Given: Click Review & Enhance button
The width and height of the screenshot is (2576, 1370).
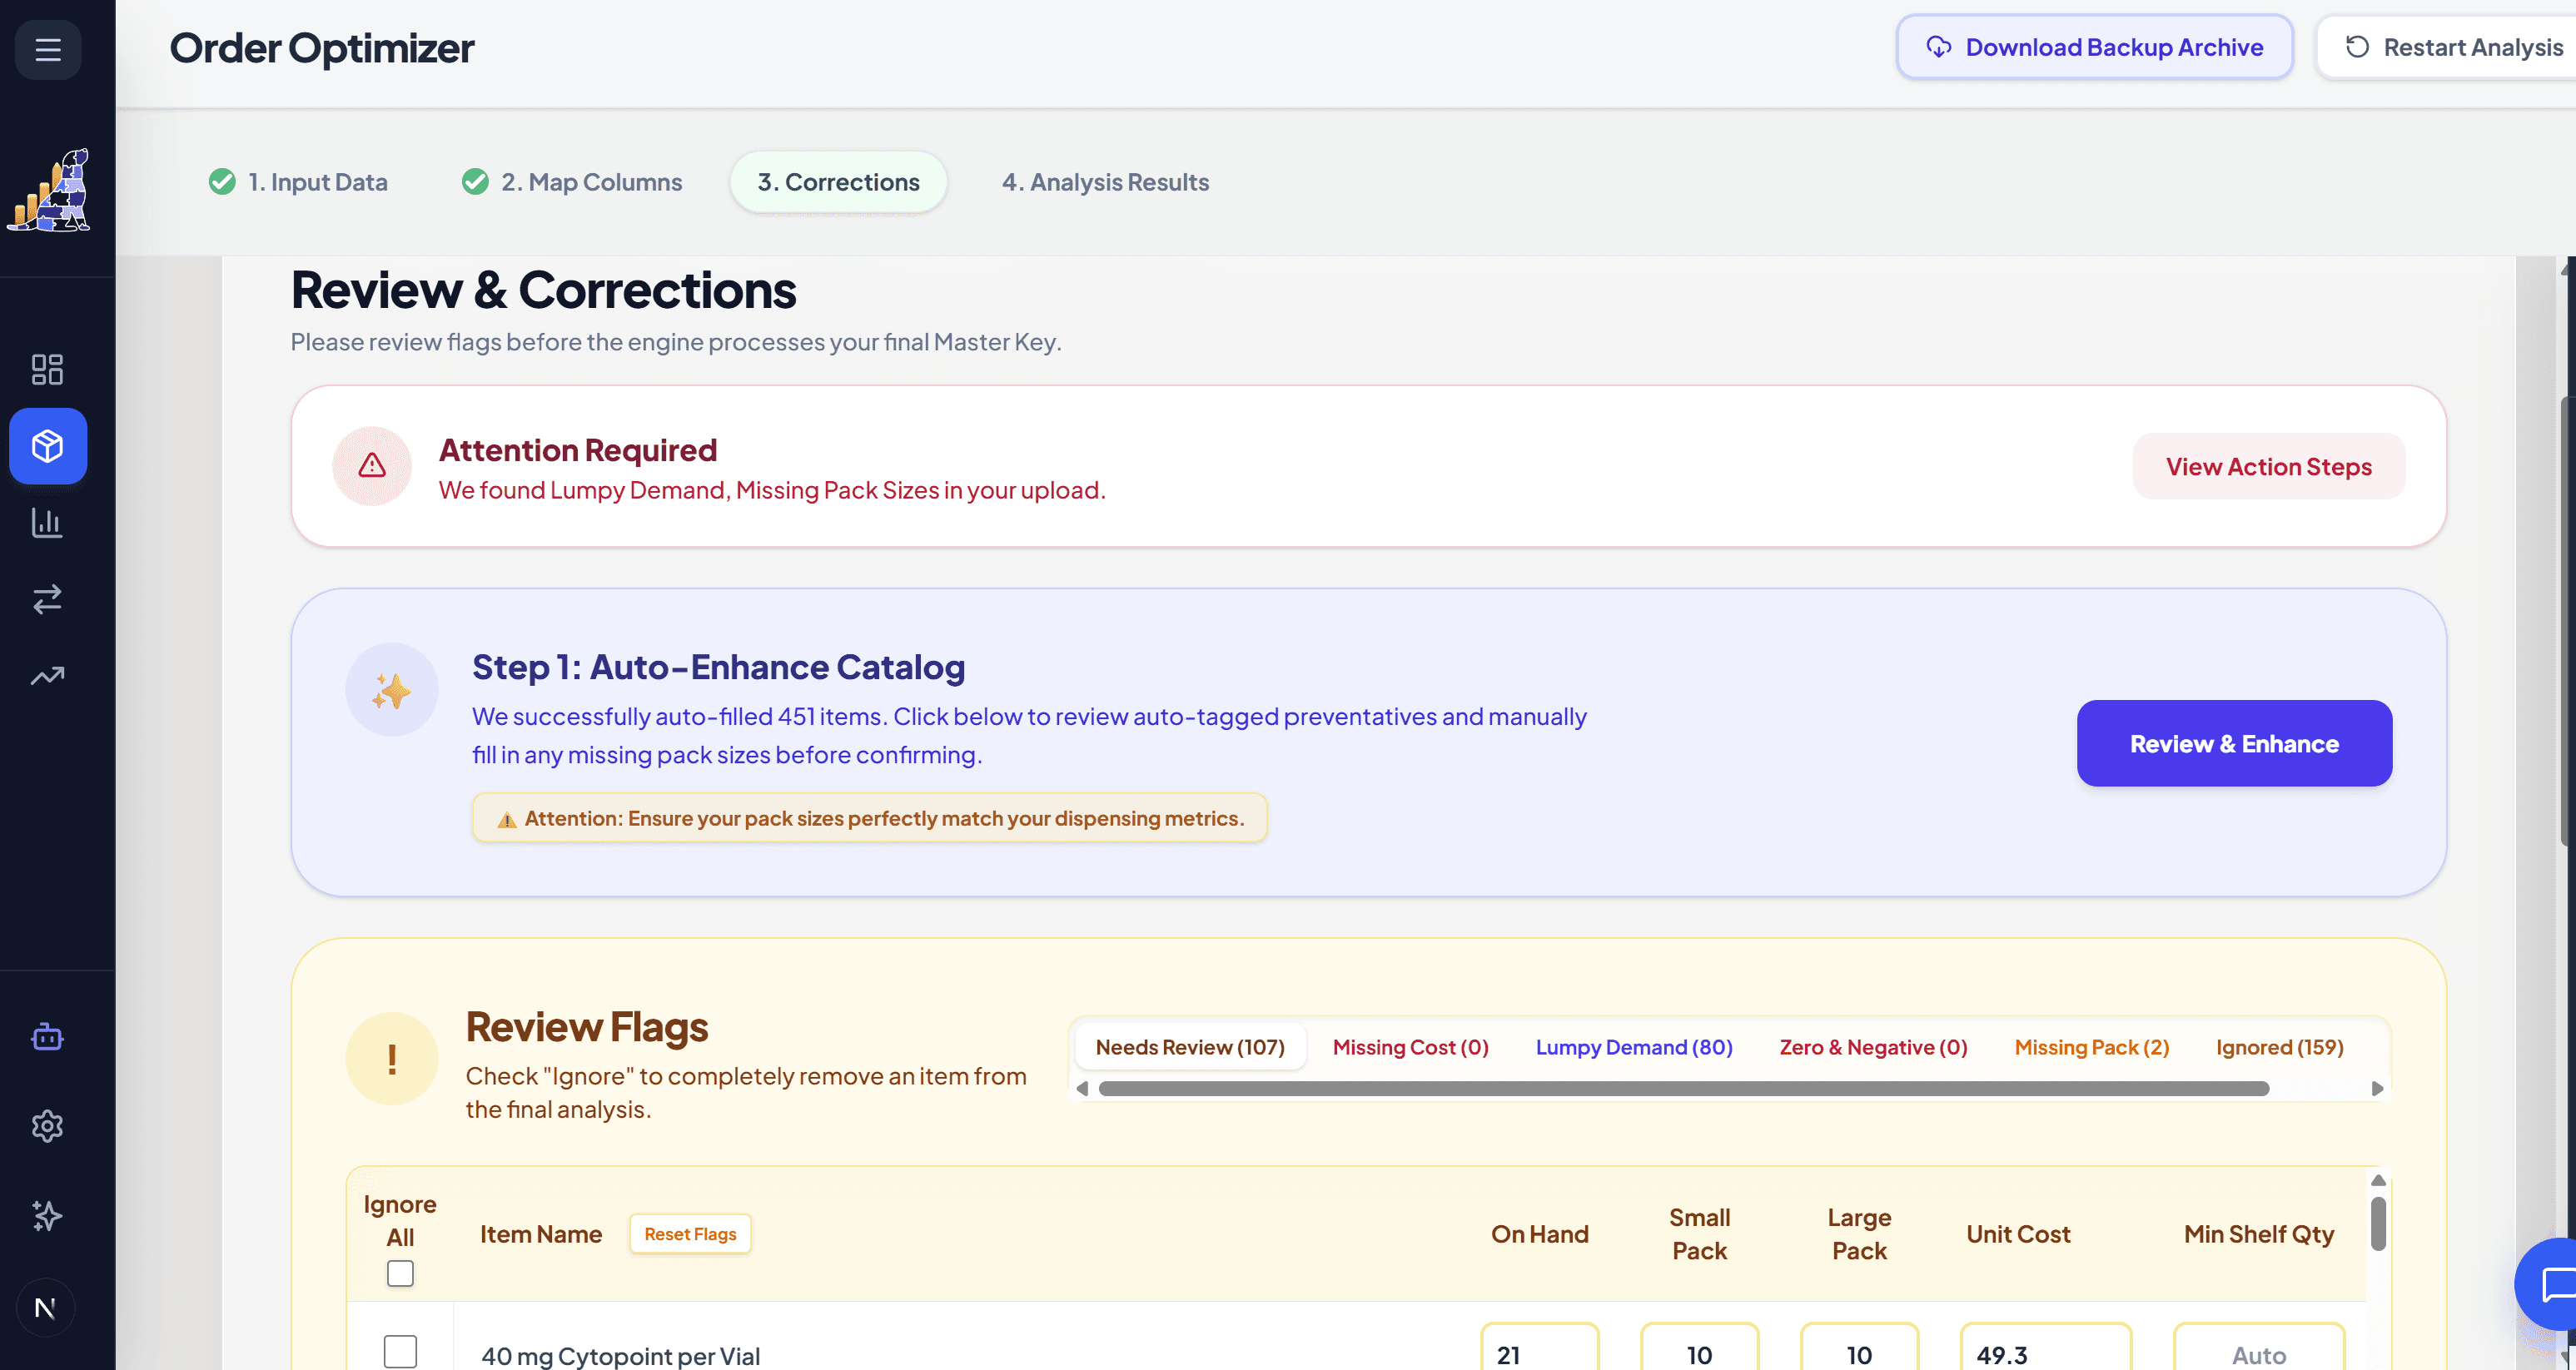Looking at the screenshot, I should pyautogui.click(x=2234, y=743).
